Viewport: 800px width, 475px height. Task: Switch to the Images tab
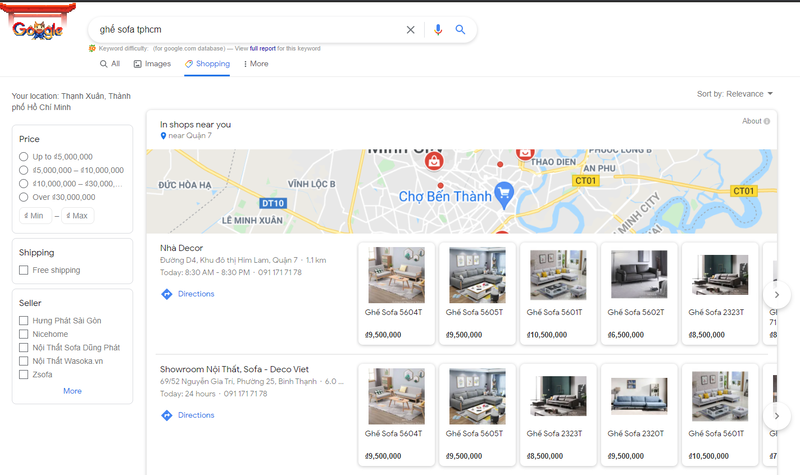tap(152, 64)
